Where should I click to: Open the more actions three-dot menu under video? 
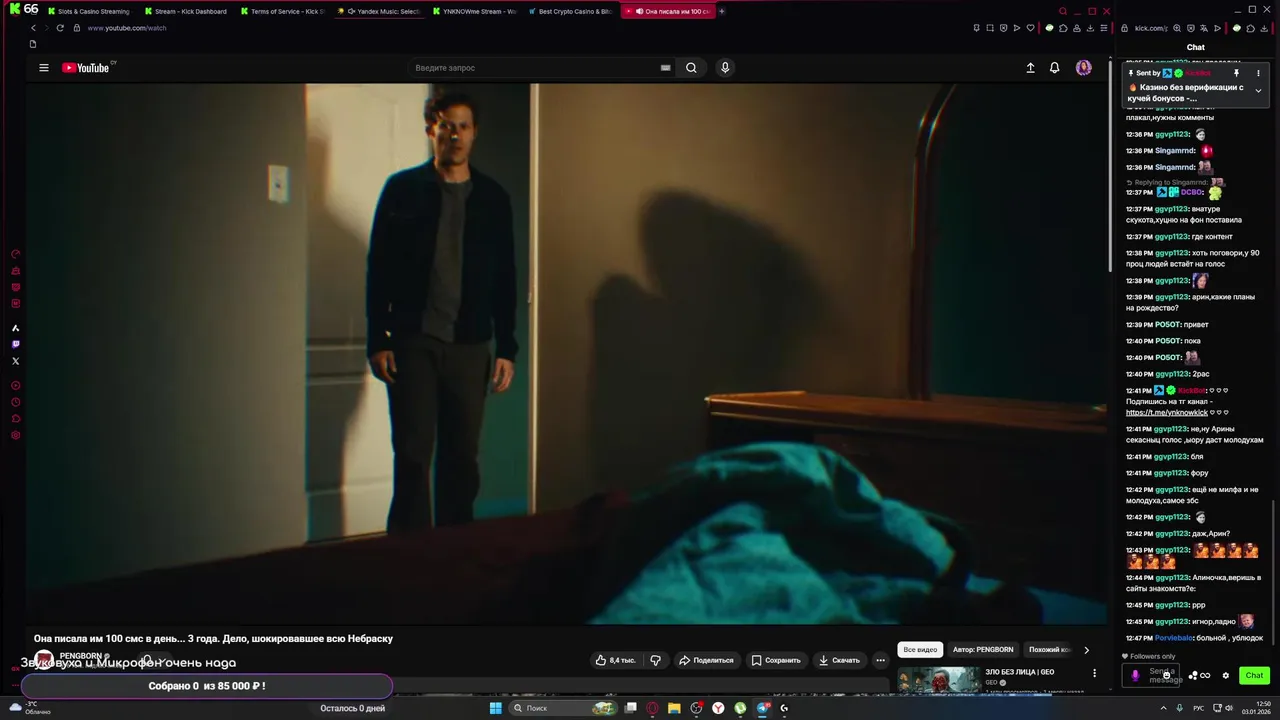click(x=880, y=660)
